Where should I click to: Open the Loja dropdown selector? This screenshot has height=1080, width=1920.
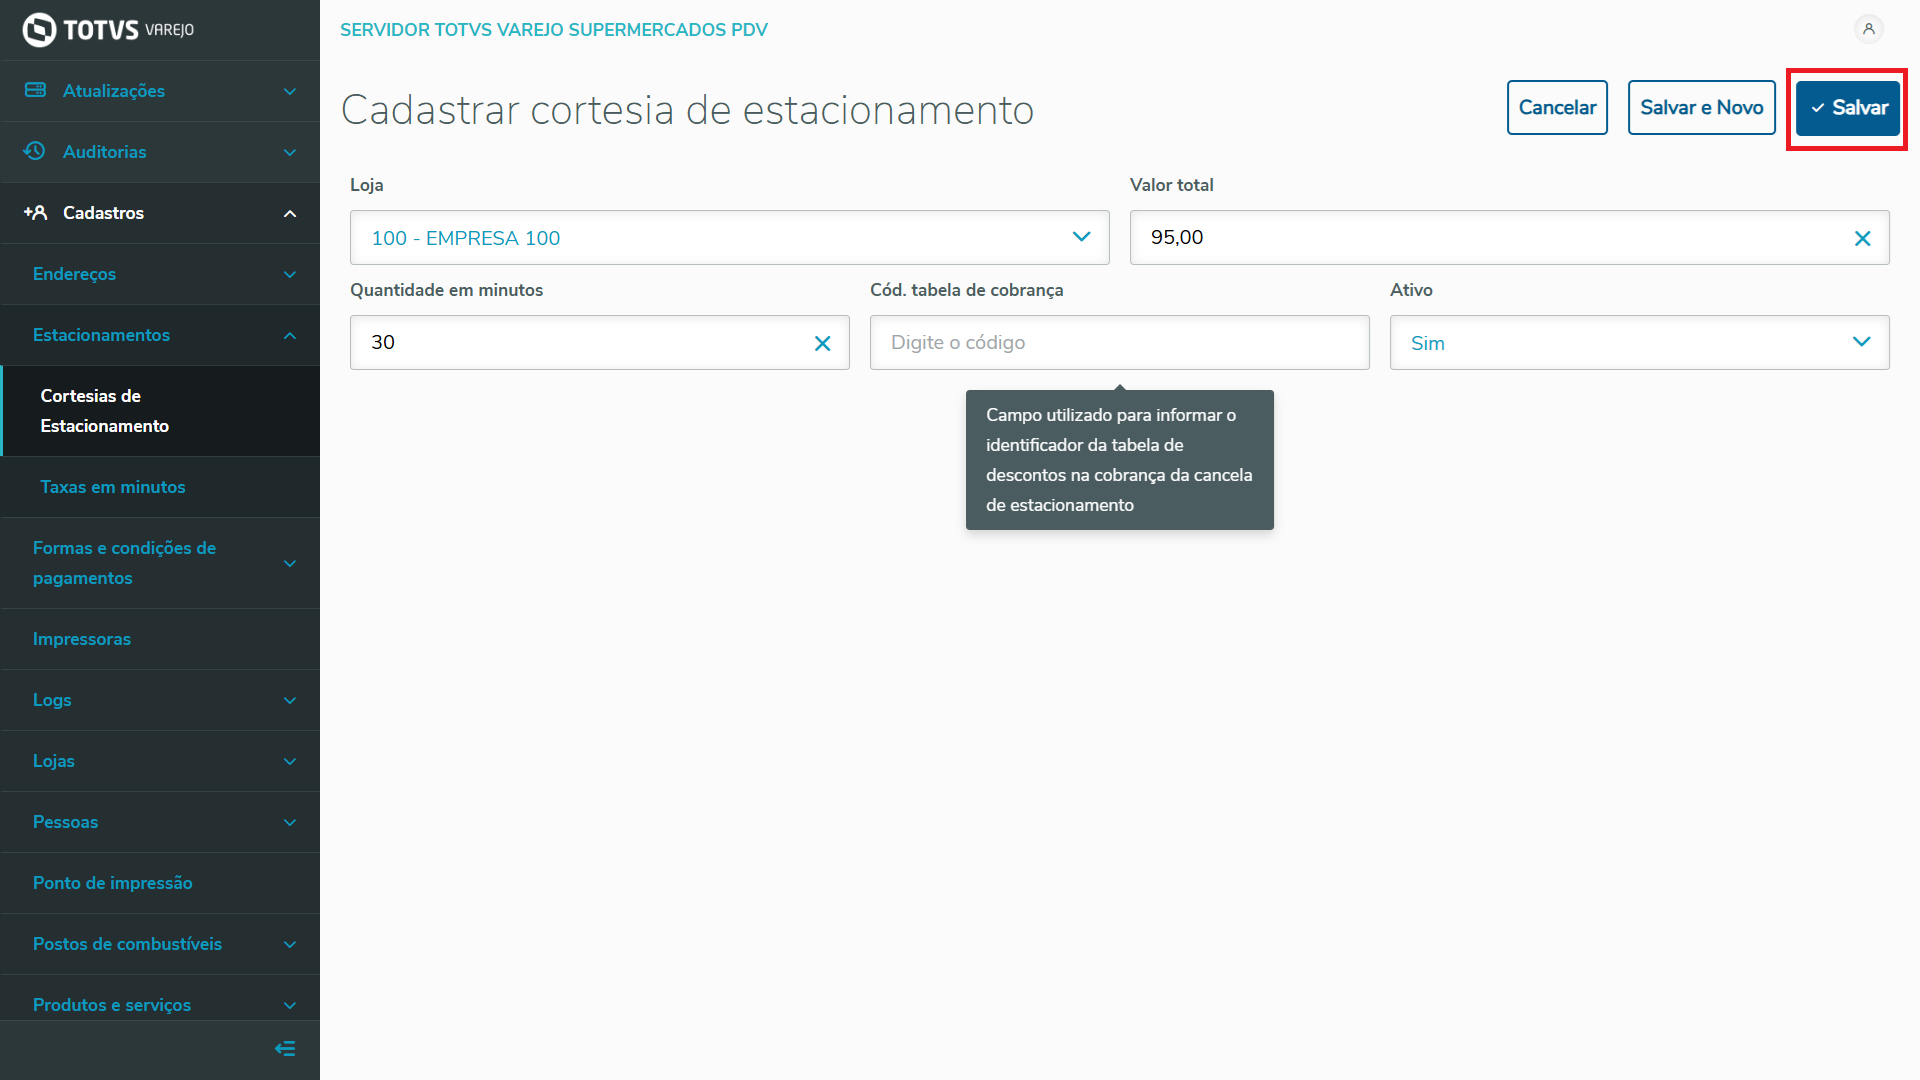click(729, 238)
